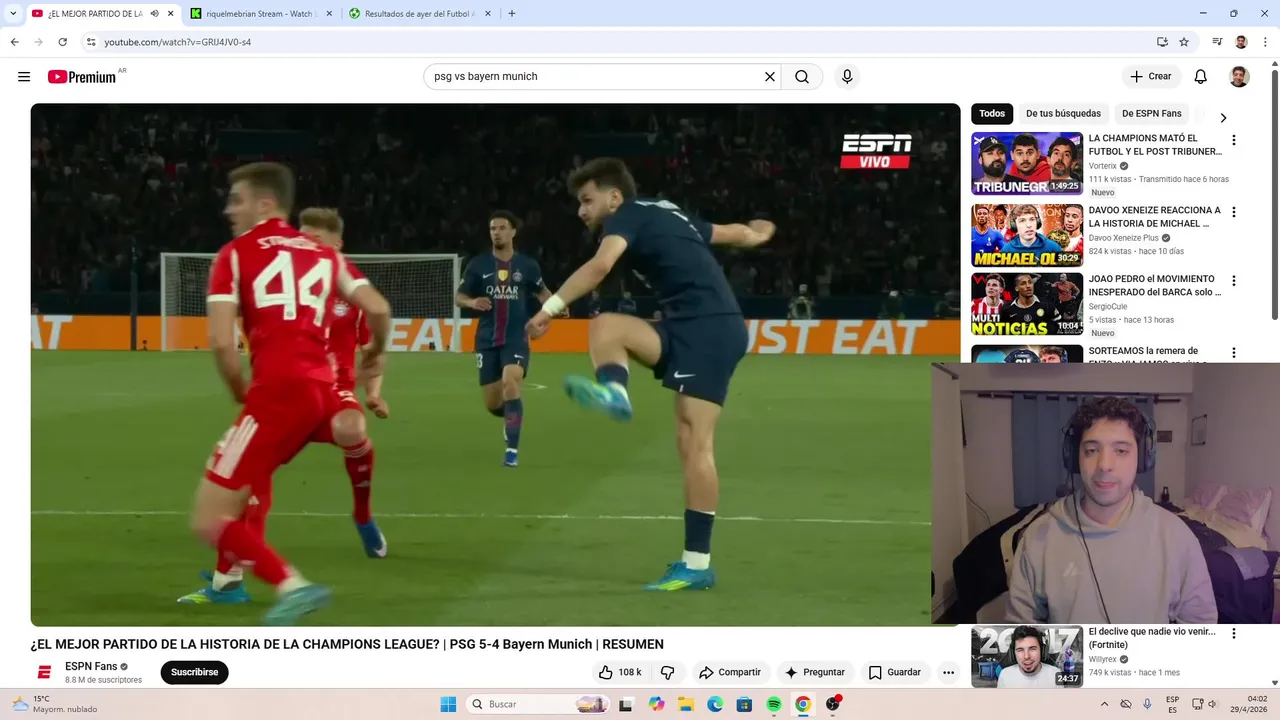Mute the playing YouTube tab via speaker icon
Image resolution: width=1280 pixels, height=720 pixels.
(154, 14)
